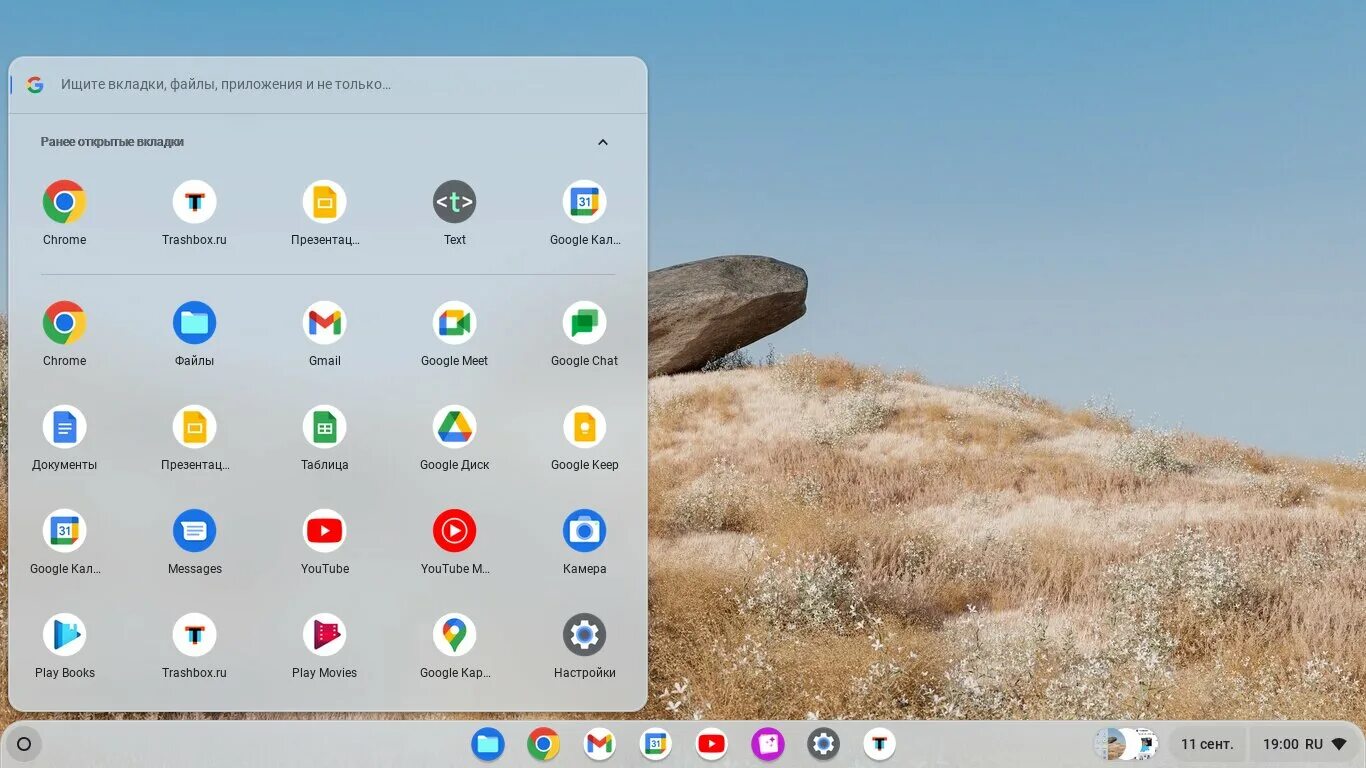Open Chrome in the recently opened tabs row

tap(64, 212)
